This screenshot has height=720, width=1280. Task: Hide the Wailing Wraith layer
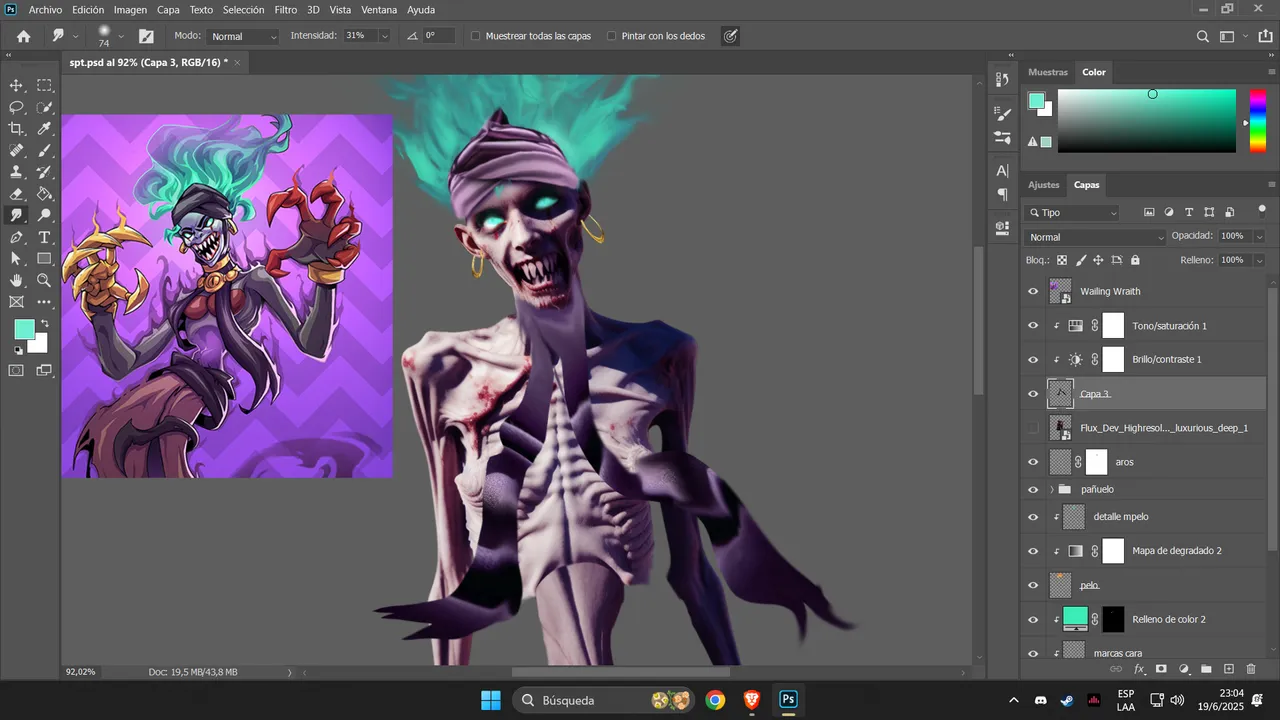pos(1034,292)
